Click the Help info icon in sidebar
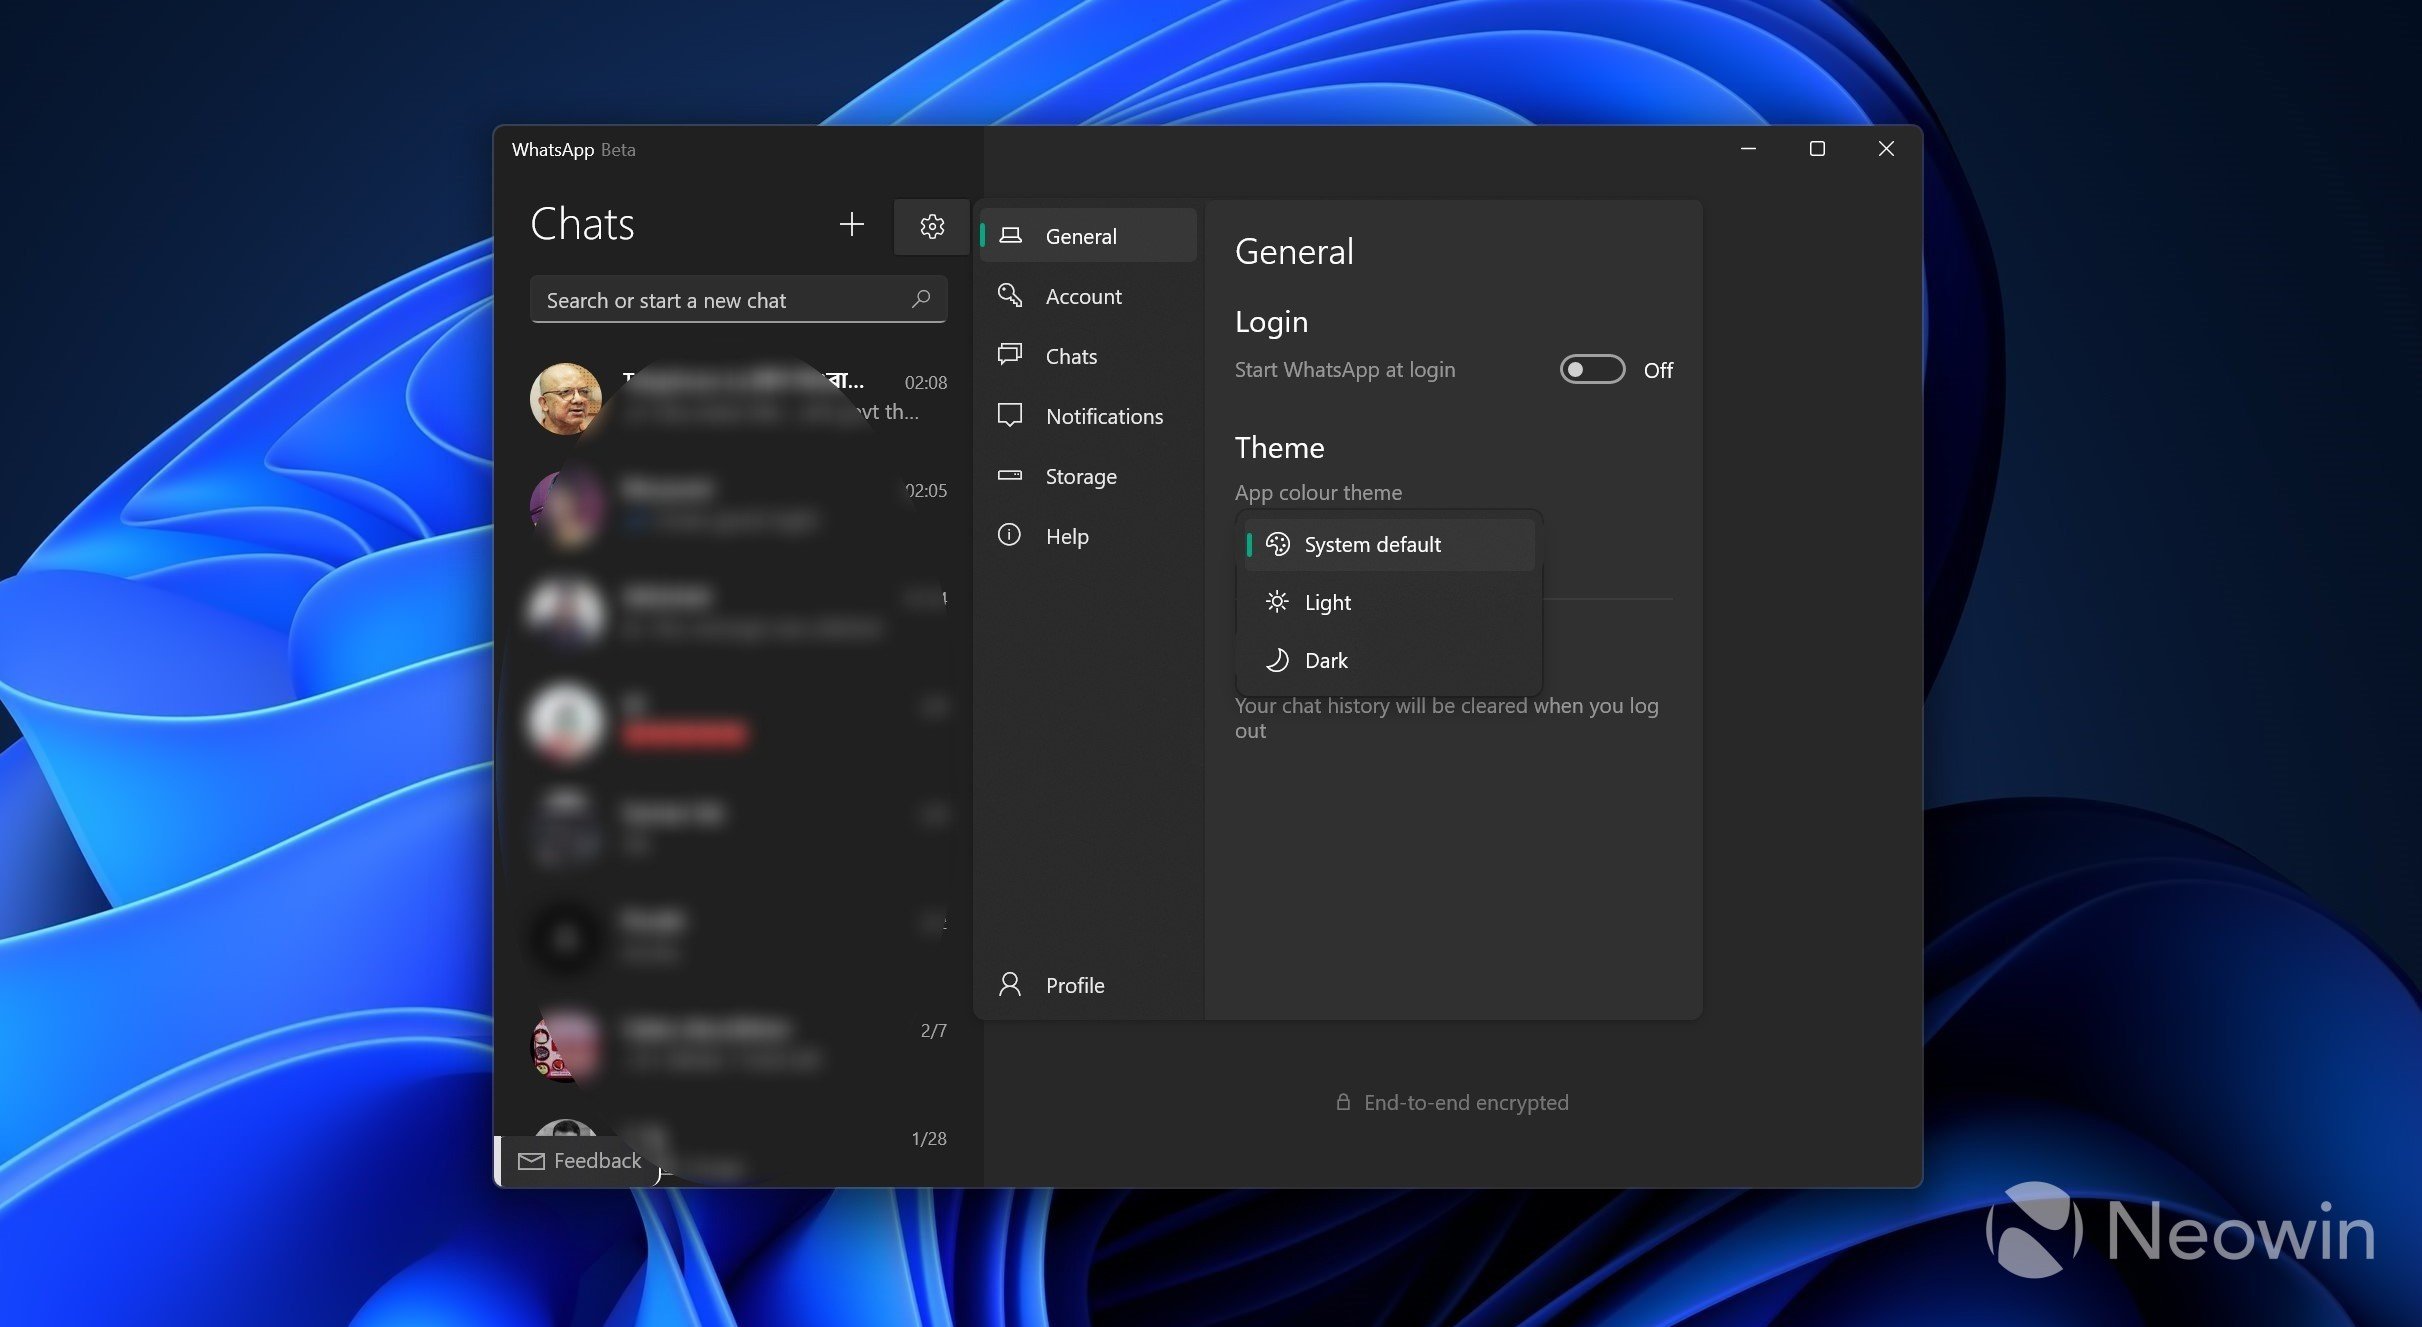The image size is (2422, 1327). tap(1009, 535)
